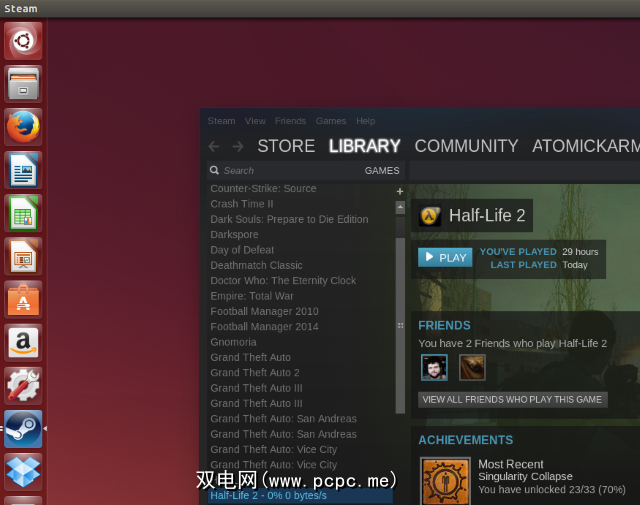Viewport: 640px width, 505px height.
Task: Open the Steam menu
Action: [221, 121]
